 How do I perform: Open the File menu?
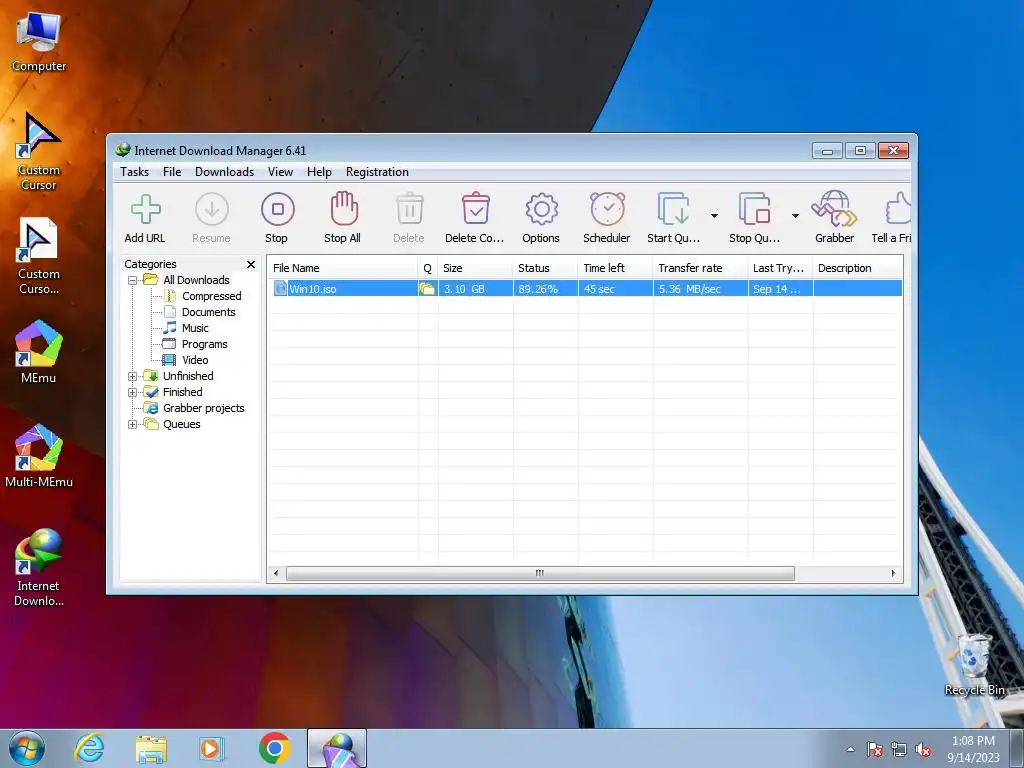tap(172, 172)
